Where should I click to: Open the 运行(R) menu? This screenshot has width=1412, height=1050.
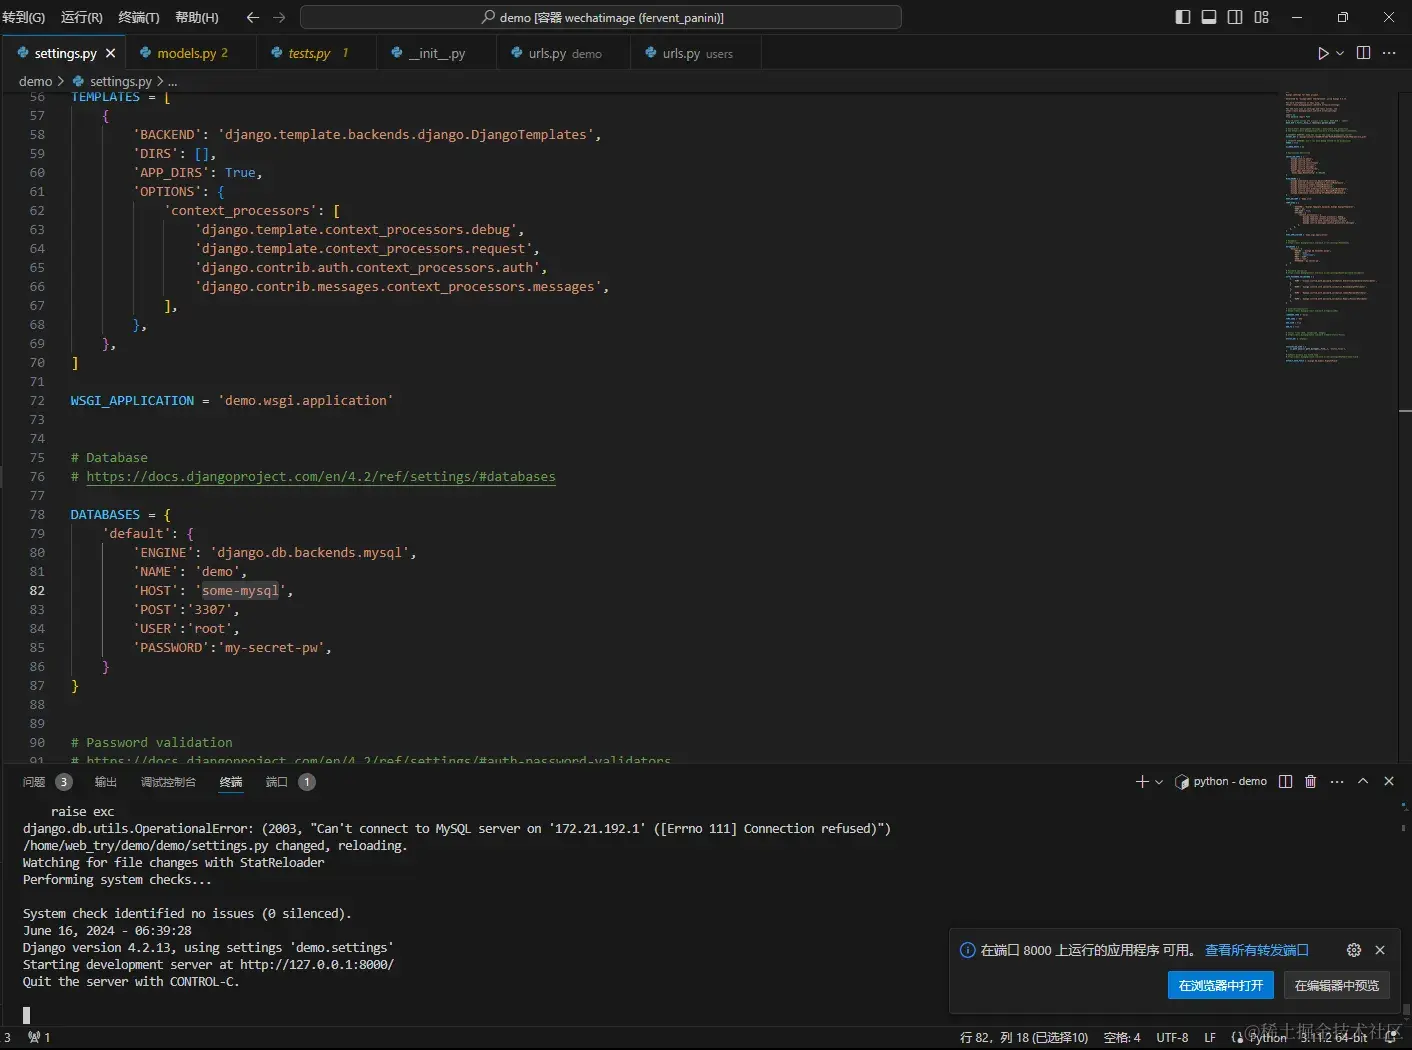(x=82, y=17)
